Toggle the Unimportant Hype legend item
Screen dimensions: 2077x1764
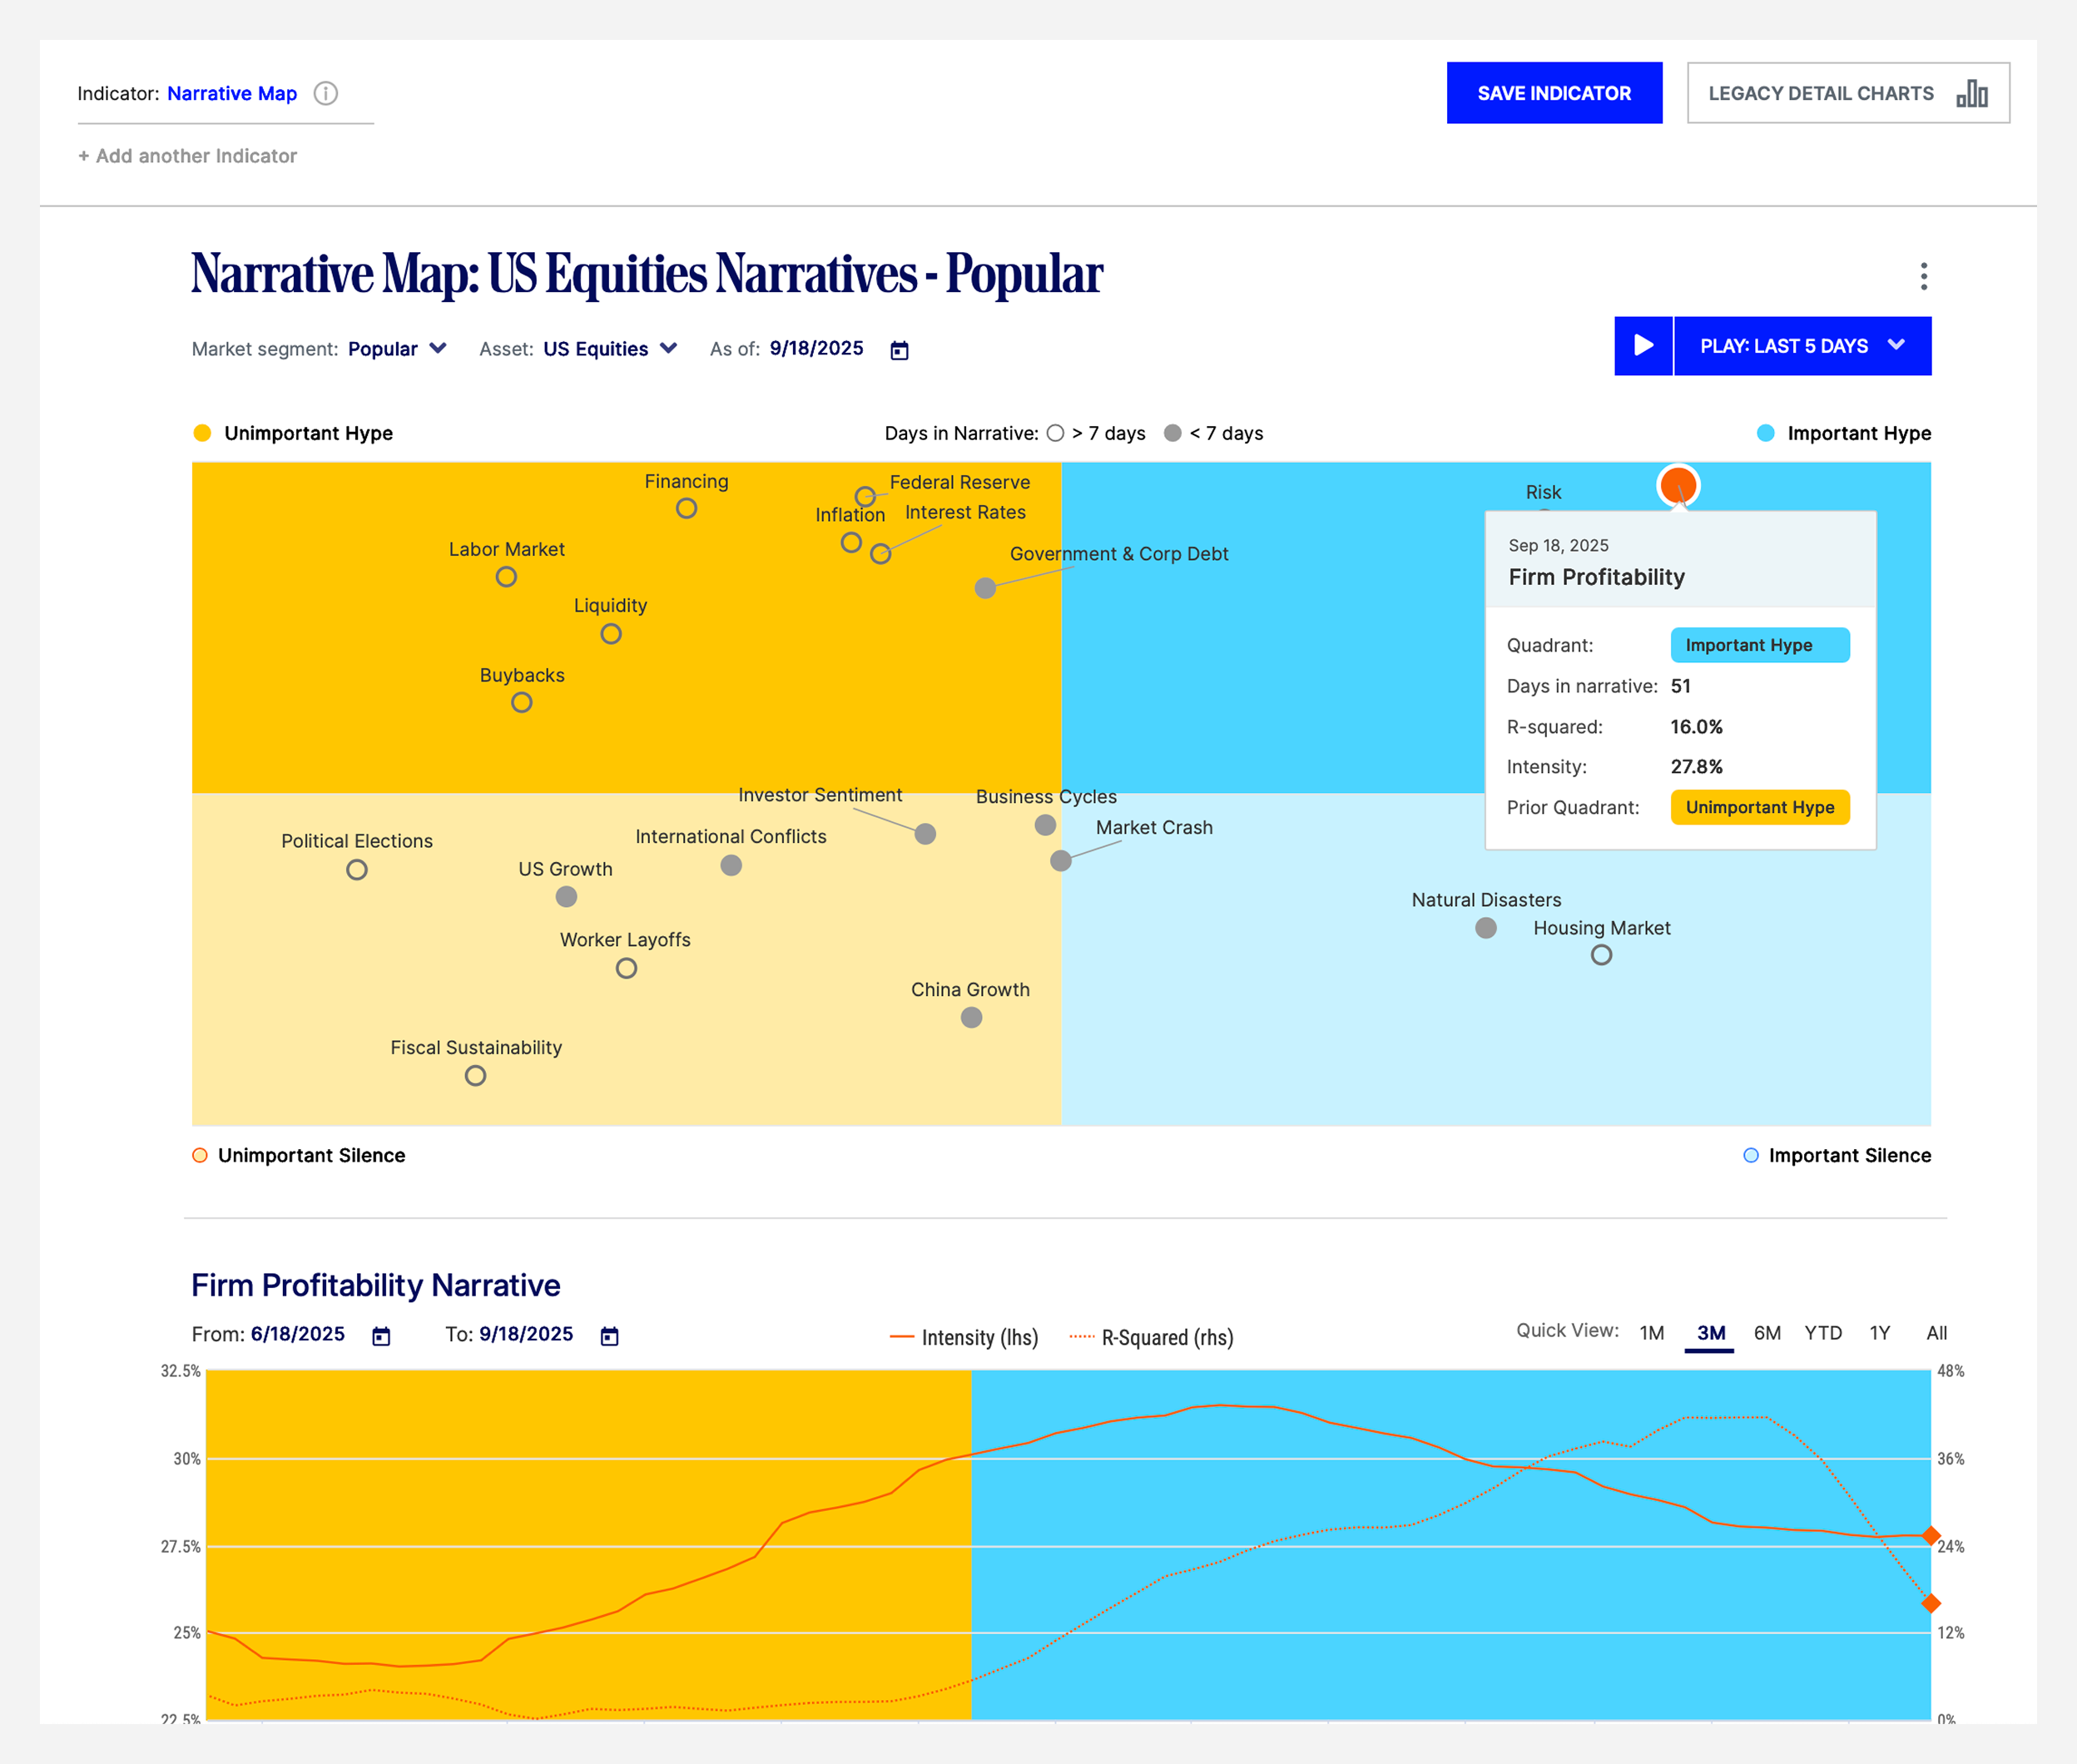click(x=293, y=433)
